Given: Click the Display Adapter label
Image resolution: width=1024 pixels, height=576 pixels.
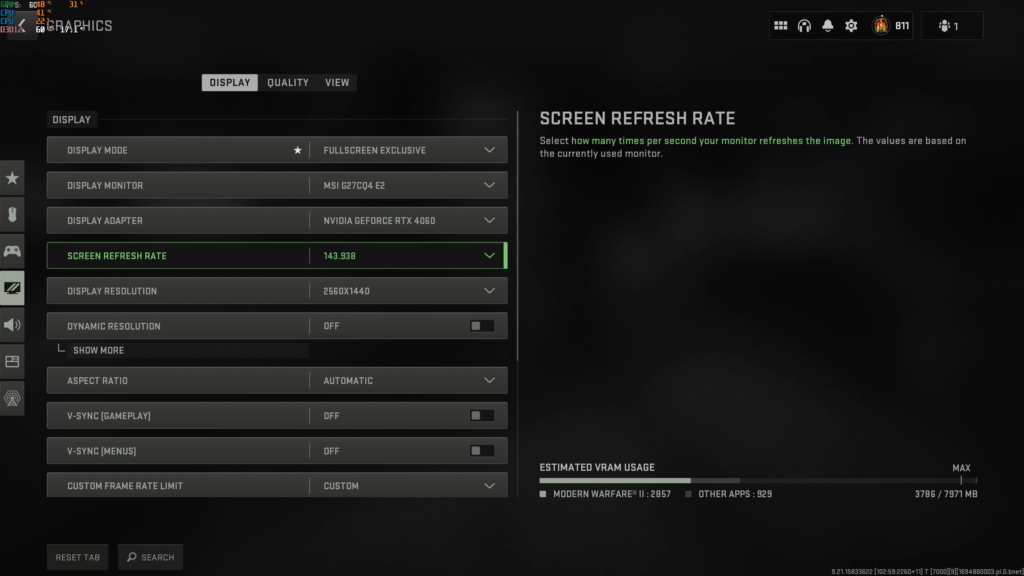Looking at the screenshot, I should (104, 221).
